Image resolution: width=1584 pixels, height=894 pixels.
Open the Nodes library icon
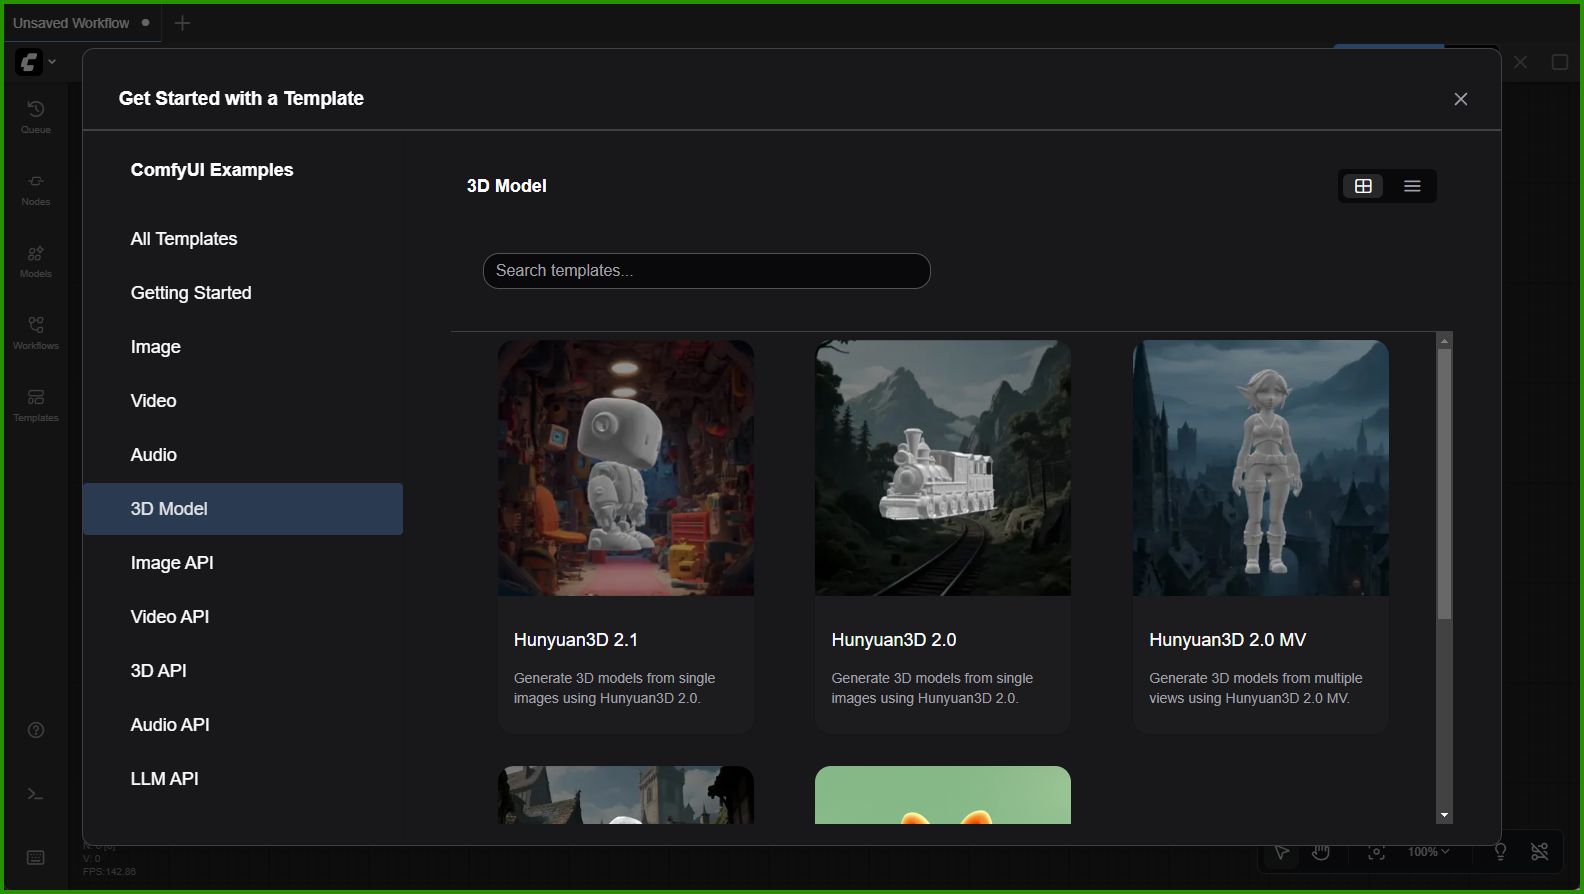pos(36,188)
